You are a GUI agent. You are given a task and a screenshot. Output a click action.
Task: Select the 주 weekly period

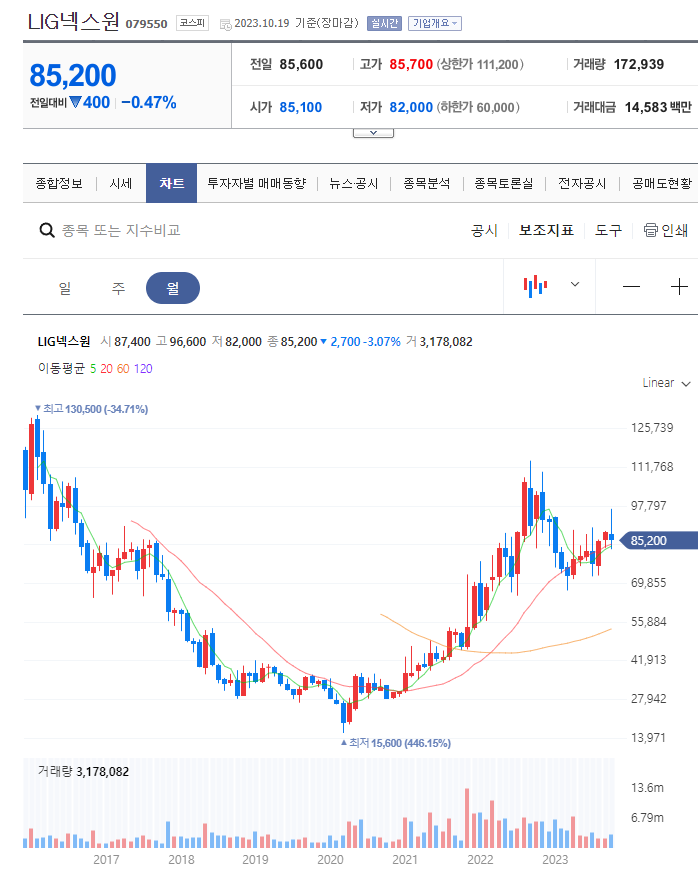click(118, 288)
